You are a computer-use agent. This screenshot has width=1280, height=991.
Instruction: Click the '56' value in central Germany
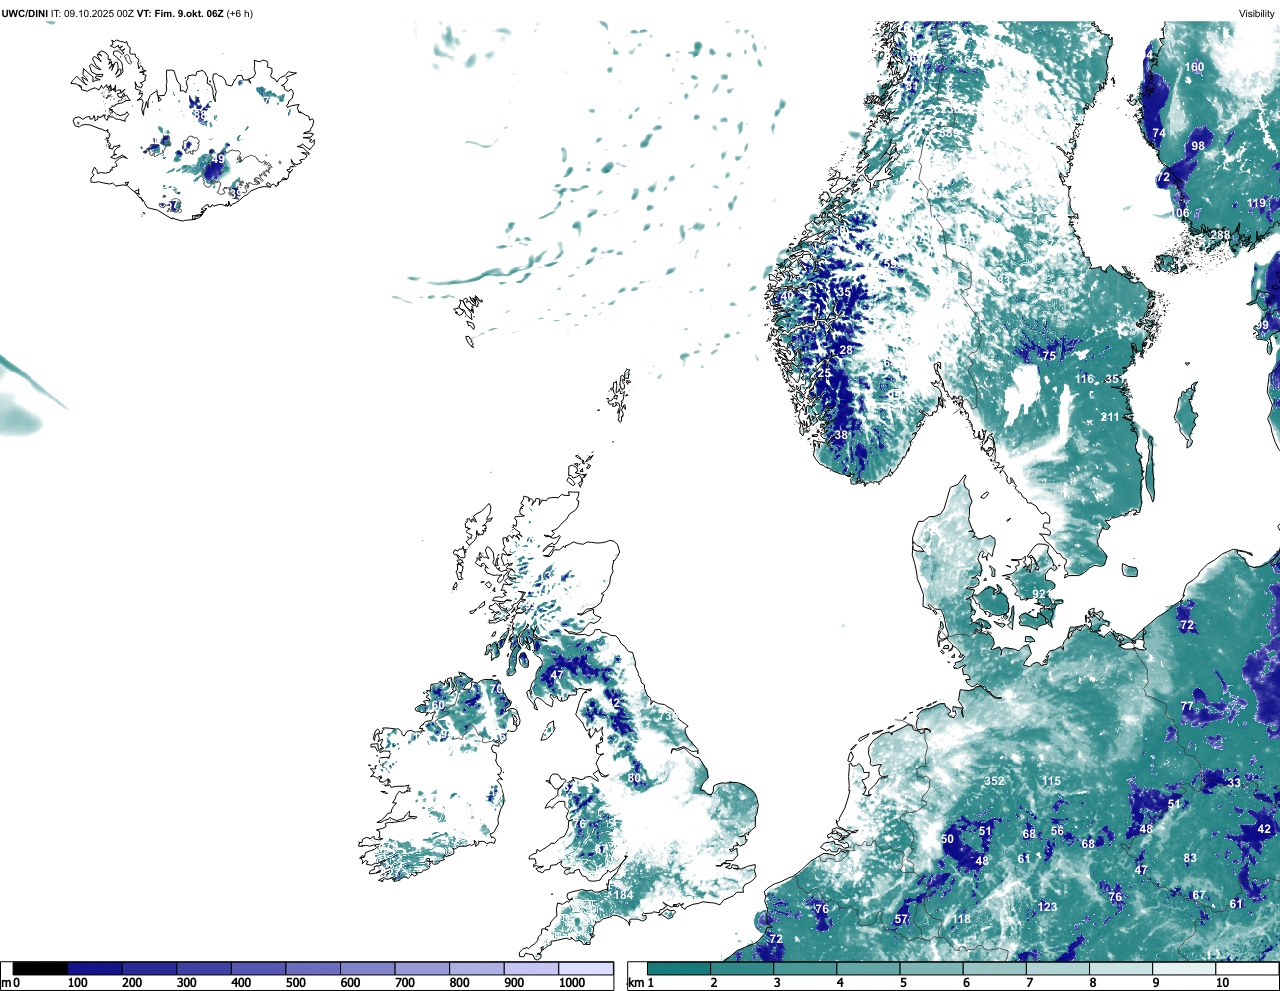coord(1058,831)
